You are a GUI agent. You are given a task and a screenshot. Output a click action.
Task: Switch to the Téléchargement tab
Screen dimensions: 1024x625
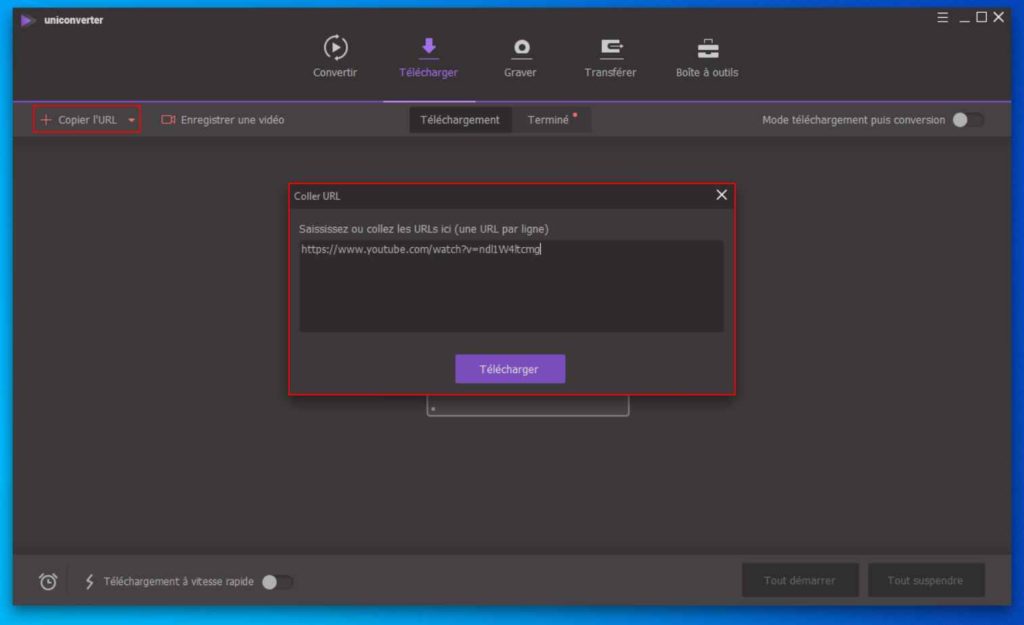point(460,120)
